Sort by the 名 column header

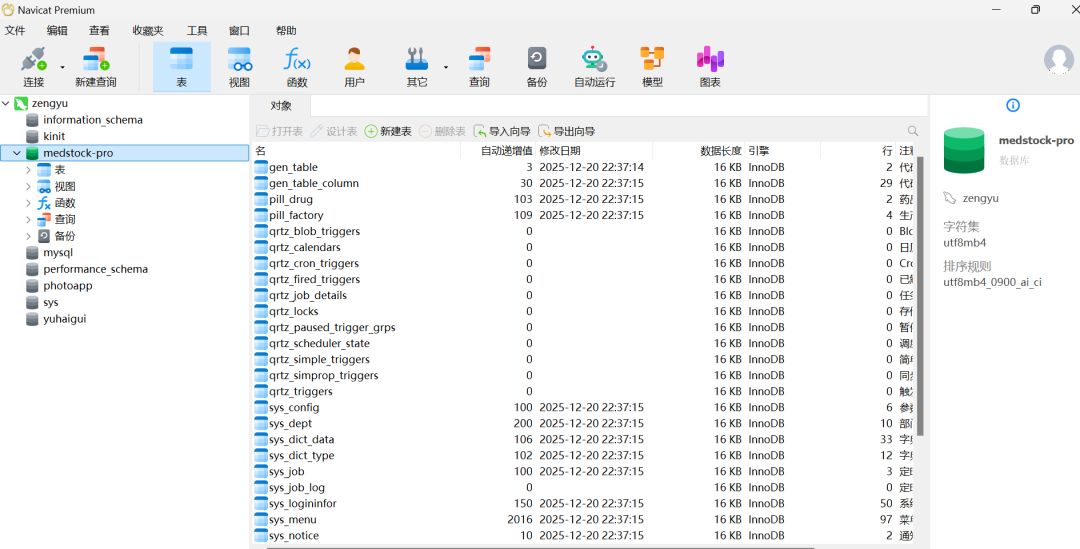pyautogui.click(x=357, y=151)
